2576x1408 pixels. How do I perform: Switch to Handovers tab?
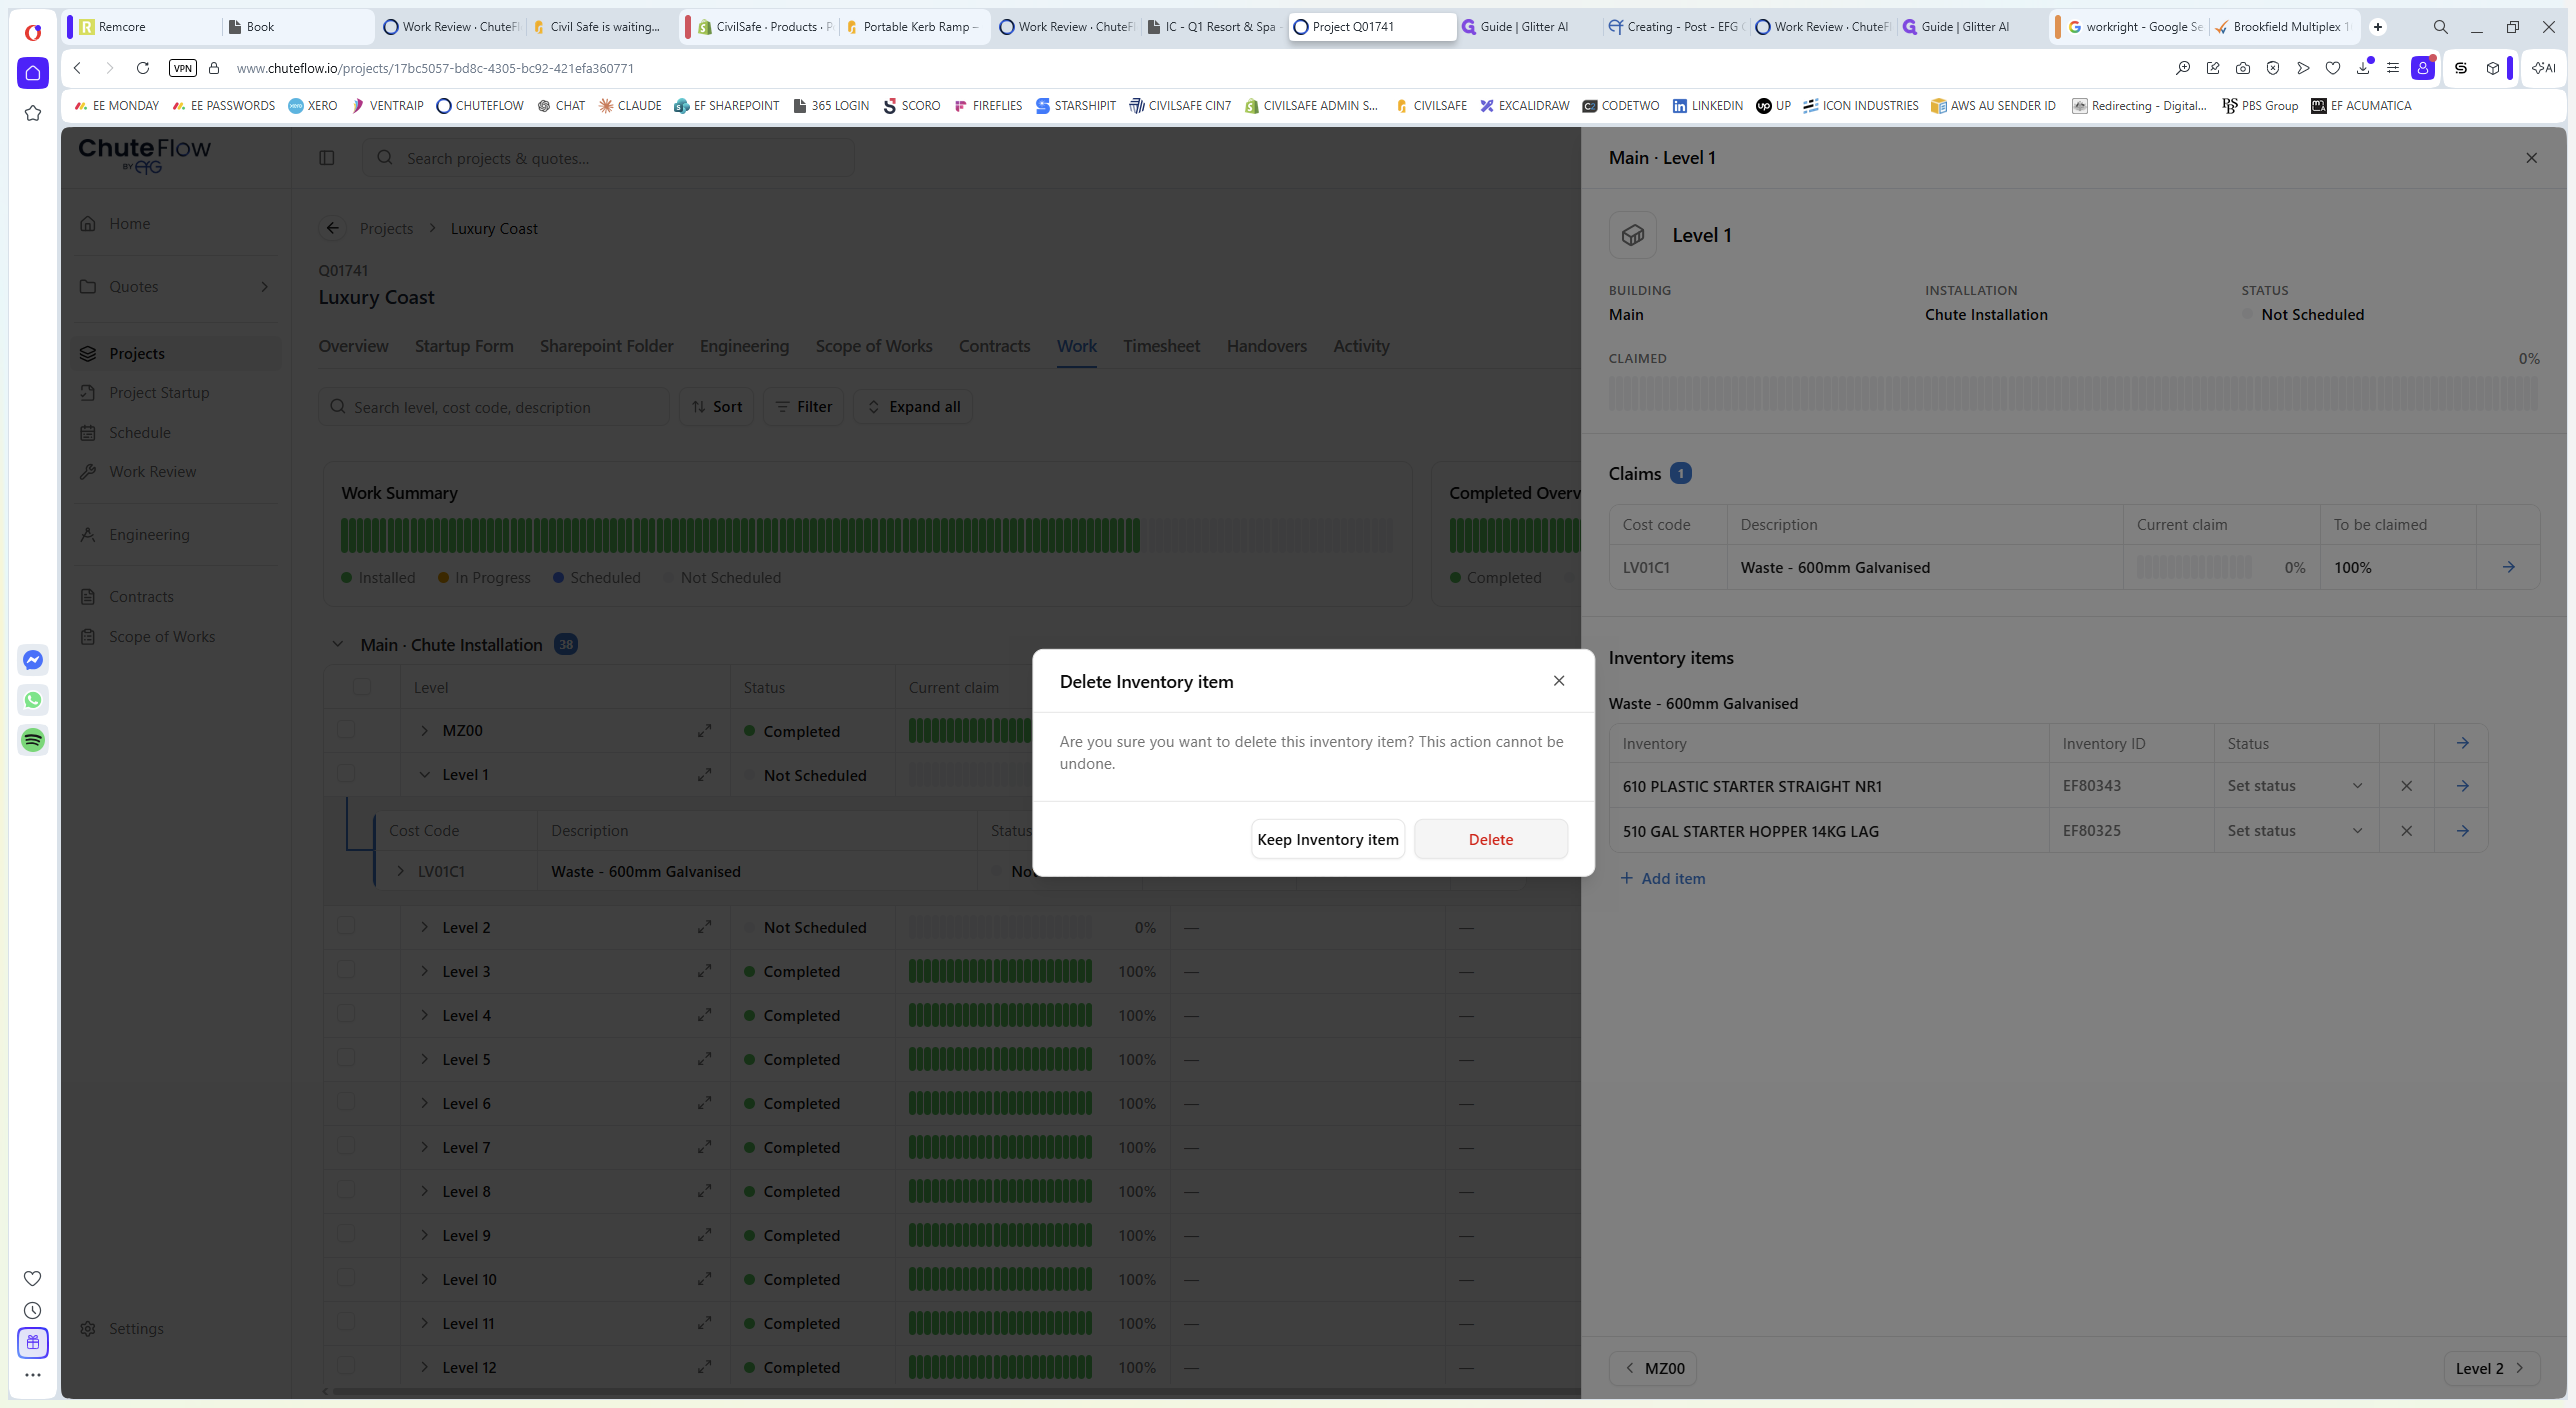[x=1266, y=346]
